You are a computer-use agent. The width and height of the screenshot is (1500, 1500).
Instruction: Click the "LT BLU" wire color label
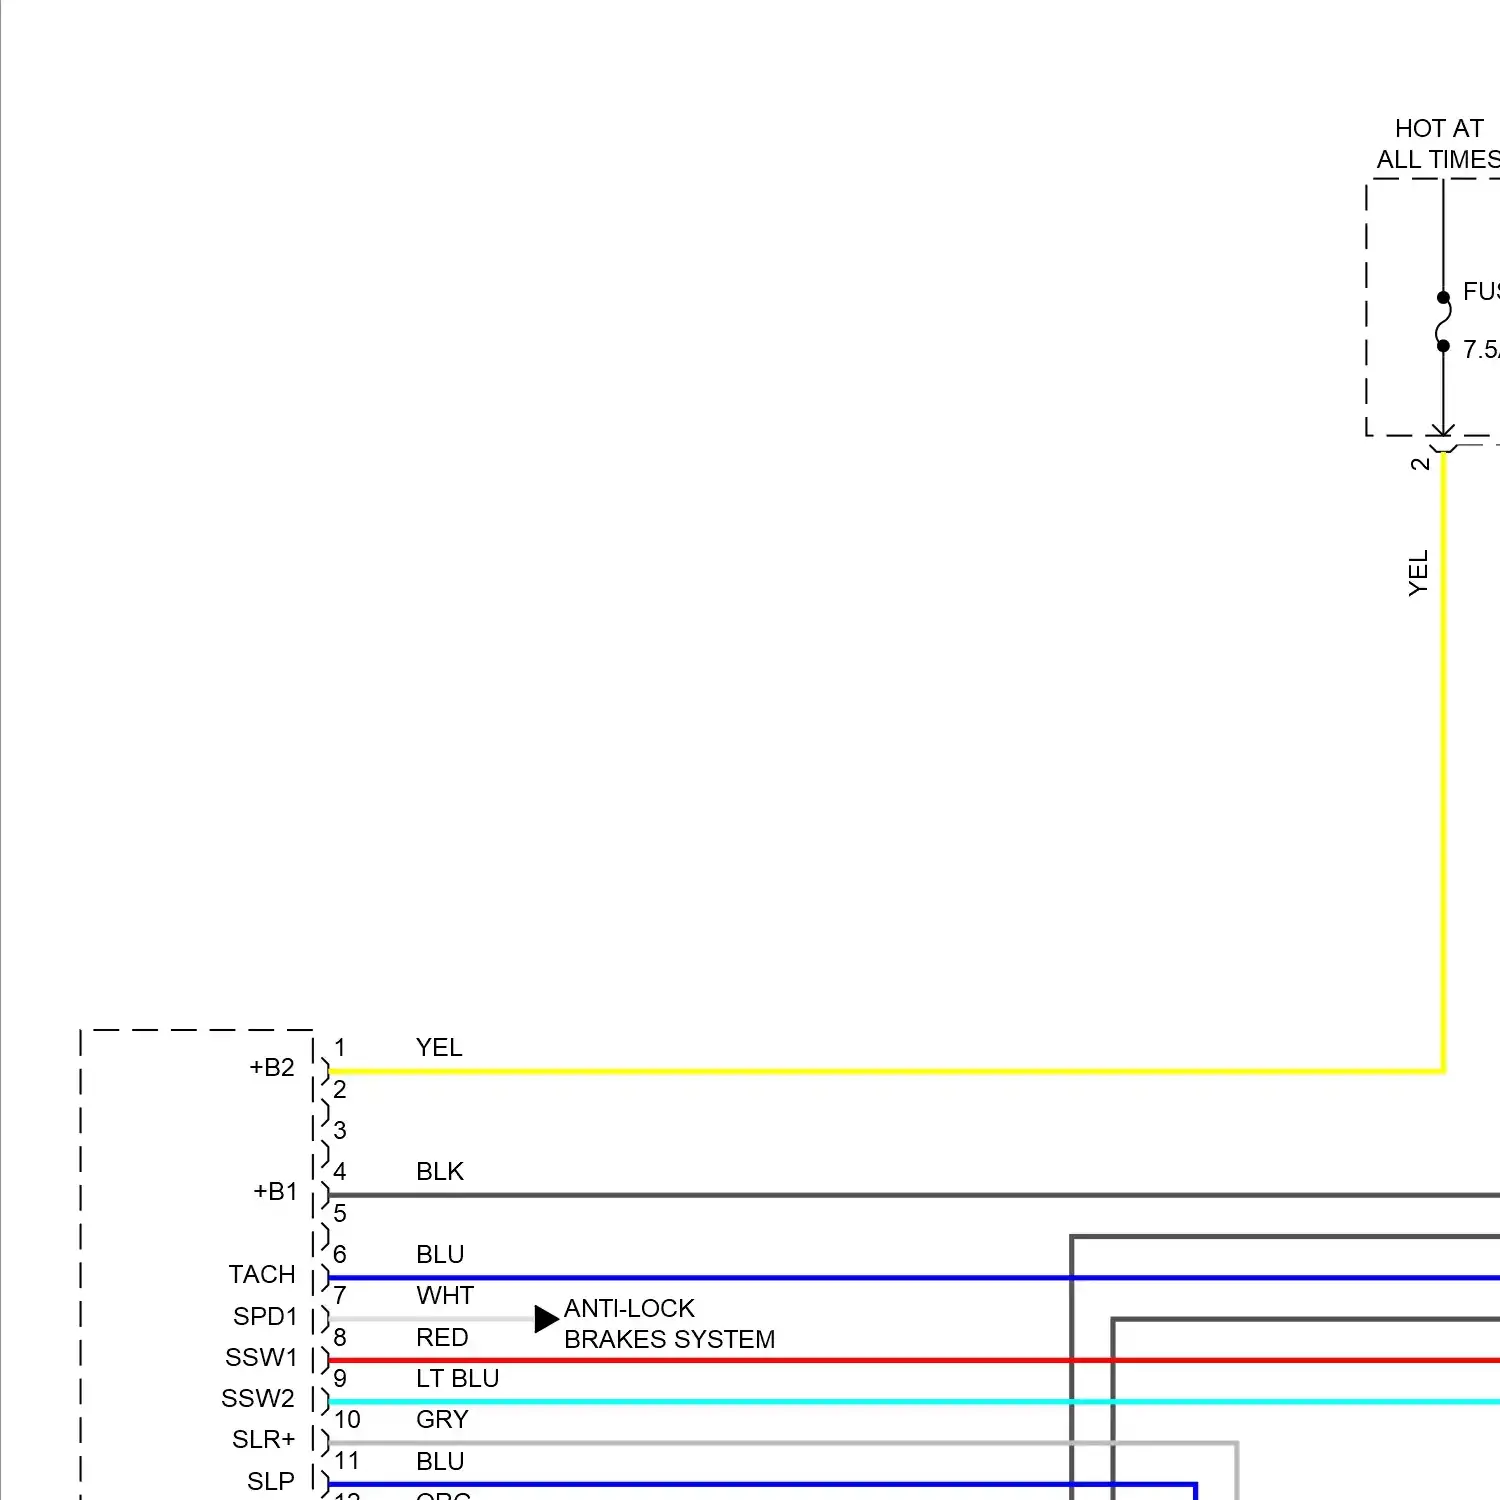[457, 1378]
